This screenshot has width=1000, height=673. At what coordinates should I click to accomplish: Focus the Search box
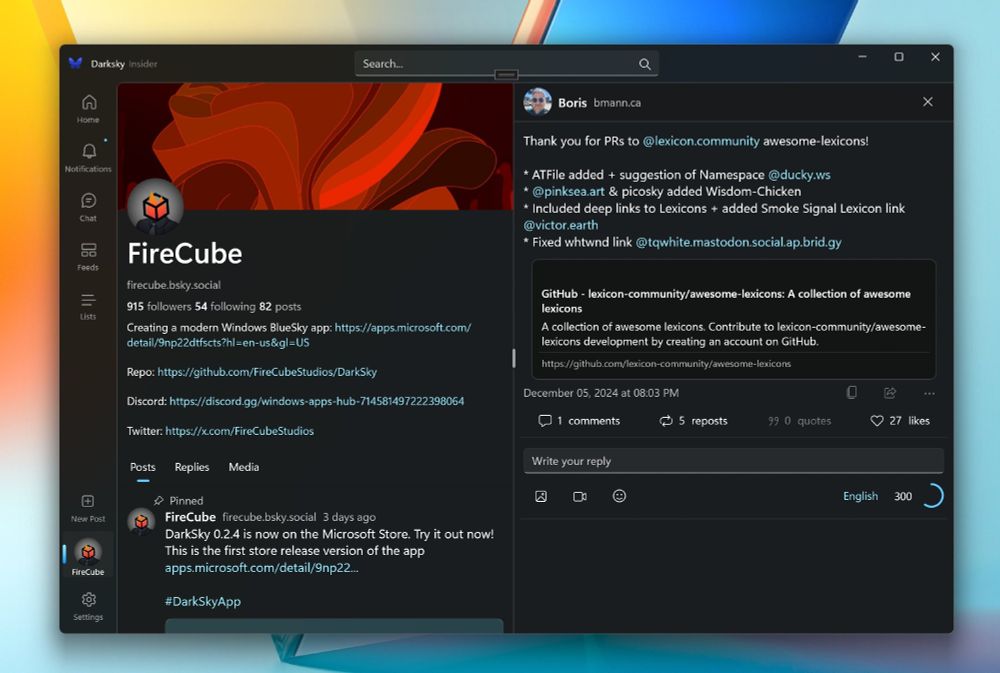click(506, 64)
